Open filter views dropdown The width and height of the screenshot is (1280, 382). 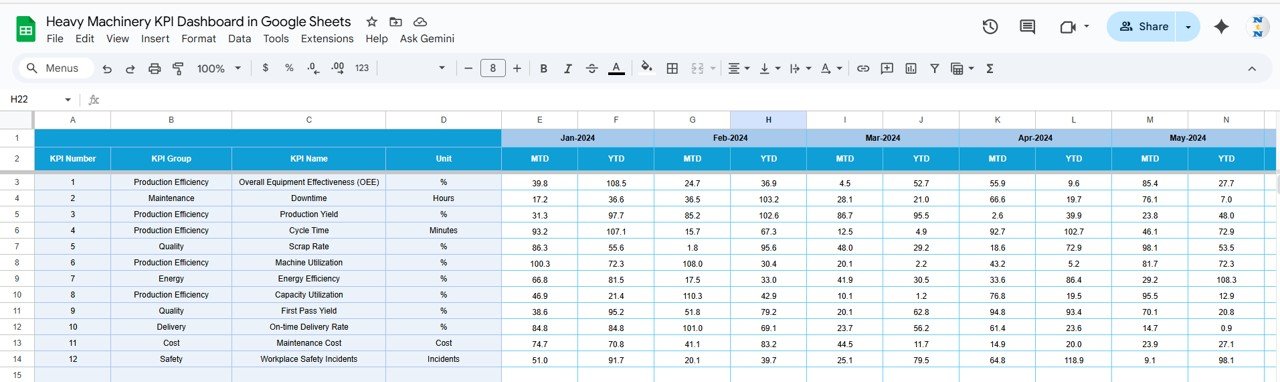click(x=962, y=68)
